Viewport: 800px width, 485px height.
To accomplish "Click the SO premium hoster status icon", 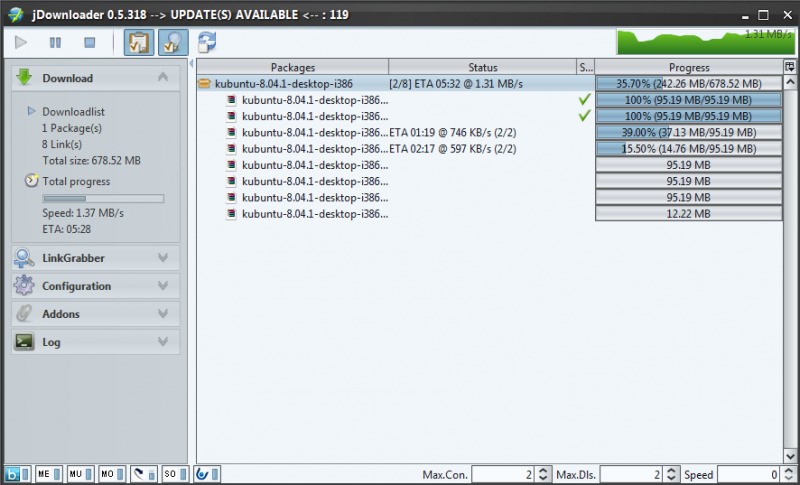I will tap(171, 474).
